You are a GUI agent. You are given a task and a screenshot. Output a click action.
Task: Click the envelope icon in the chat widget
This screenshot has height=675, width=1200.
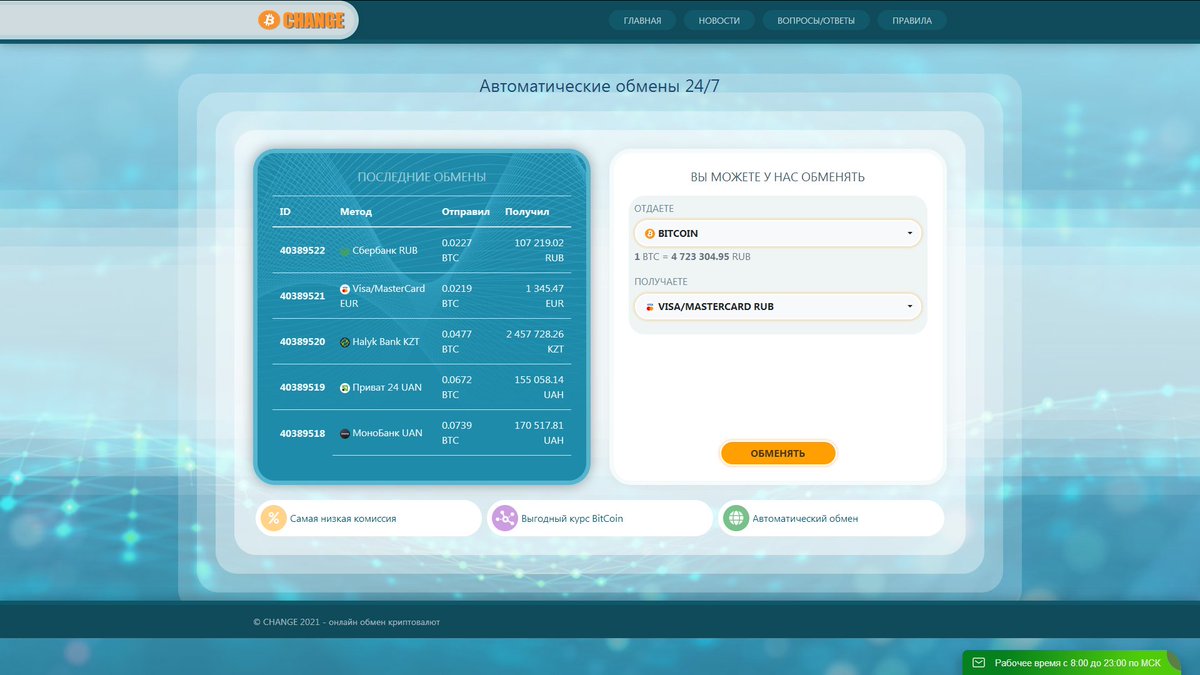pyautogui.click(x=979, y=663)
